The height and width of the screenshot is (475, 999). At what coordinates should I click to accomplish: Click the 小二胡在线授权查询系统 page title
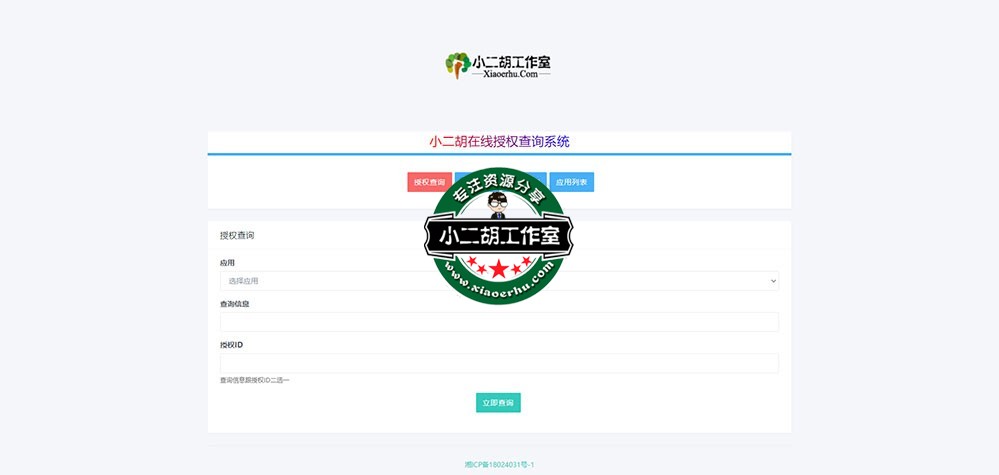click(x=499, y=142)
